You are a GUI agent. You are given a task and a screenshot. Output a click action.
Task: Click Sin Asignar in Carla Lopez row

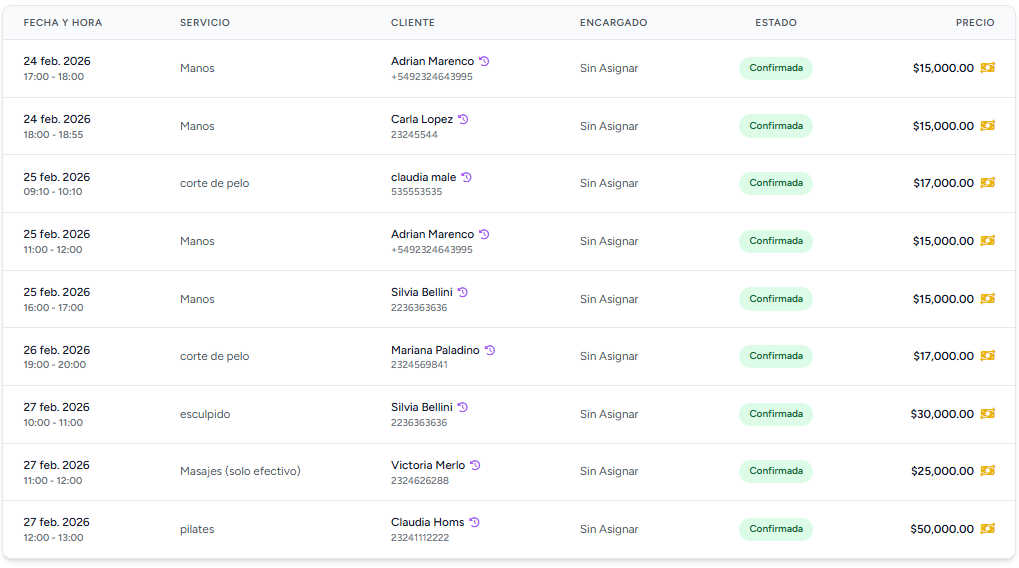[x=609, y=126]
